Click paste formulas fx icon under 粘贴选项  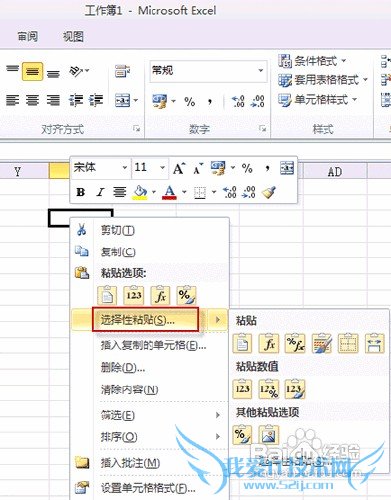[x=160, y=295]
